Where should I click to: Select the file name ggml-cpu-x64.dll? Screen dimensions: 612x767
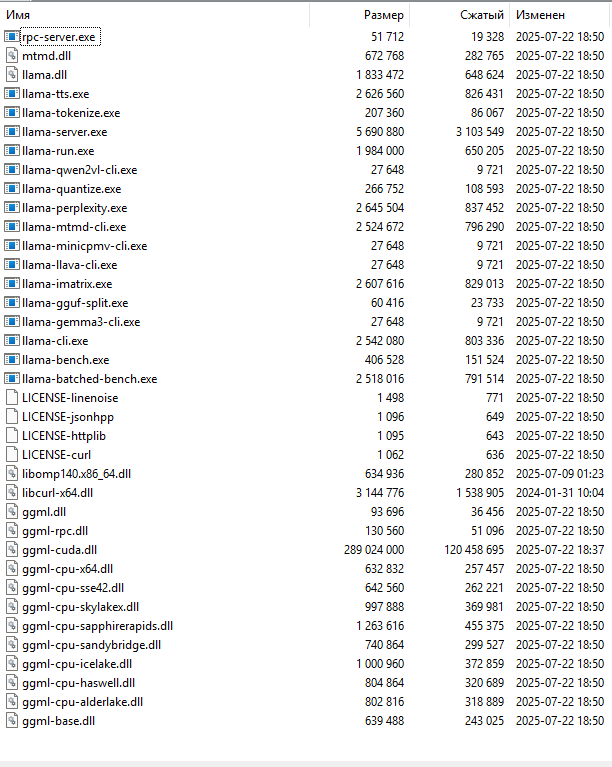(68, 569)
